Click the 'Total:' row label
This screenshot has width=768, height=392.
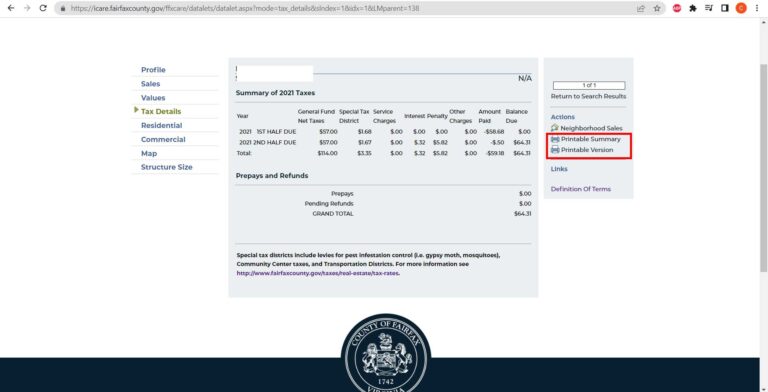(244, 153)
